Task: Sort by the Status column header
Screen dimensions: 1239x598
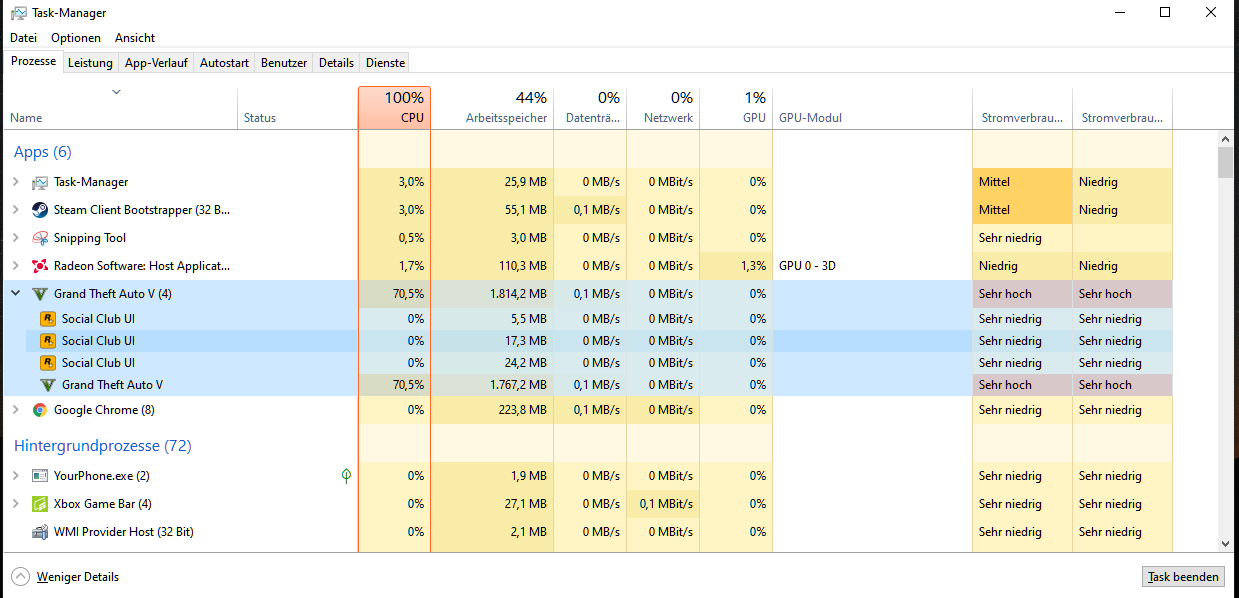Action: coord(297,108)
